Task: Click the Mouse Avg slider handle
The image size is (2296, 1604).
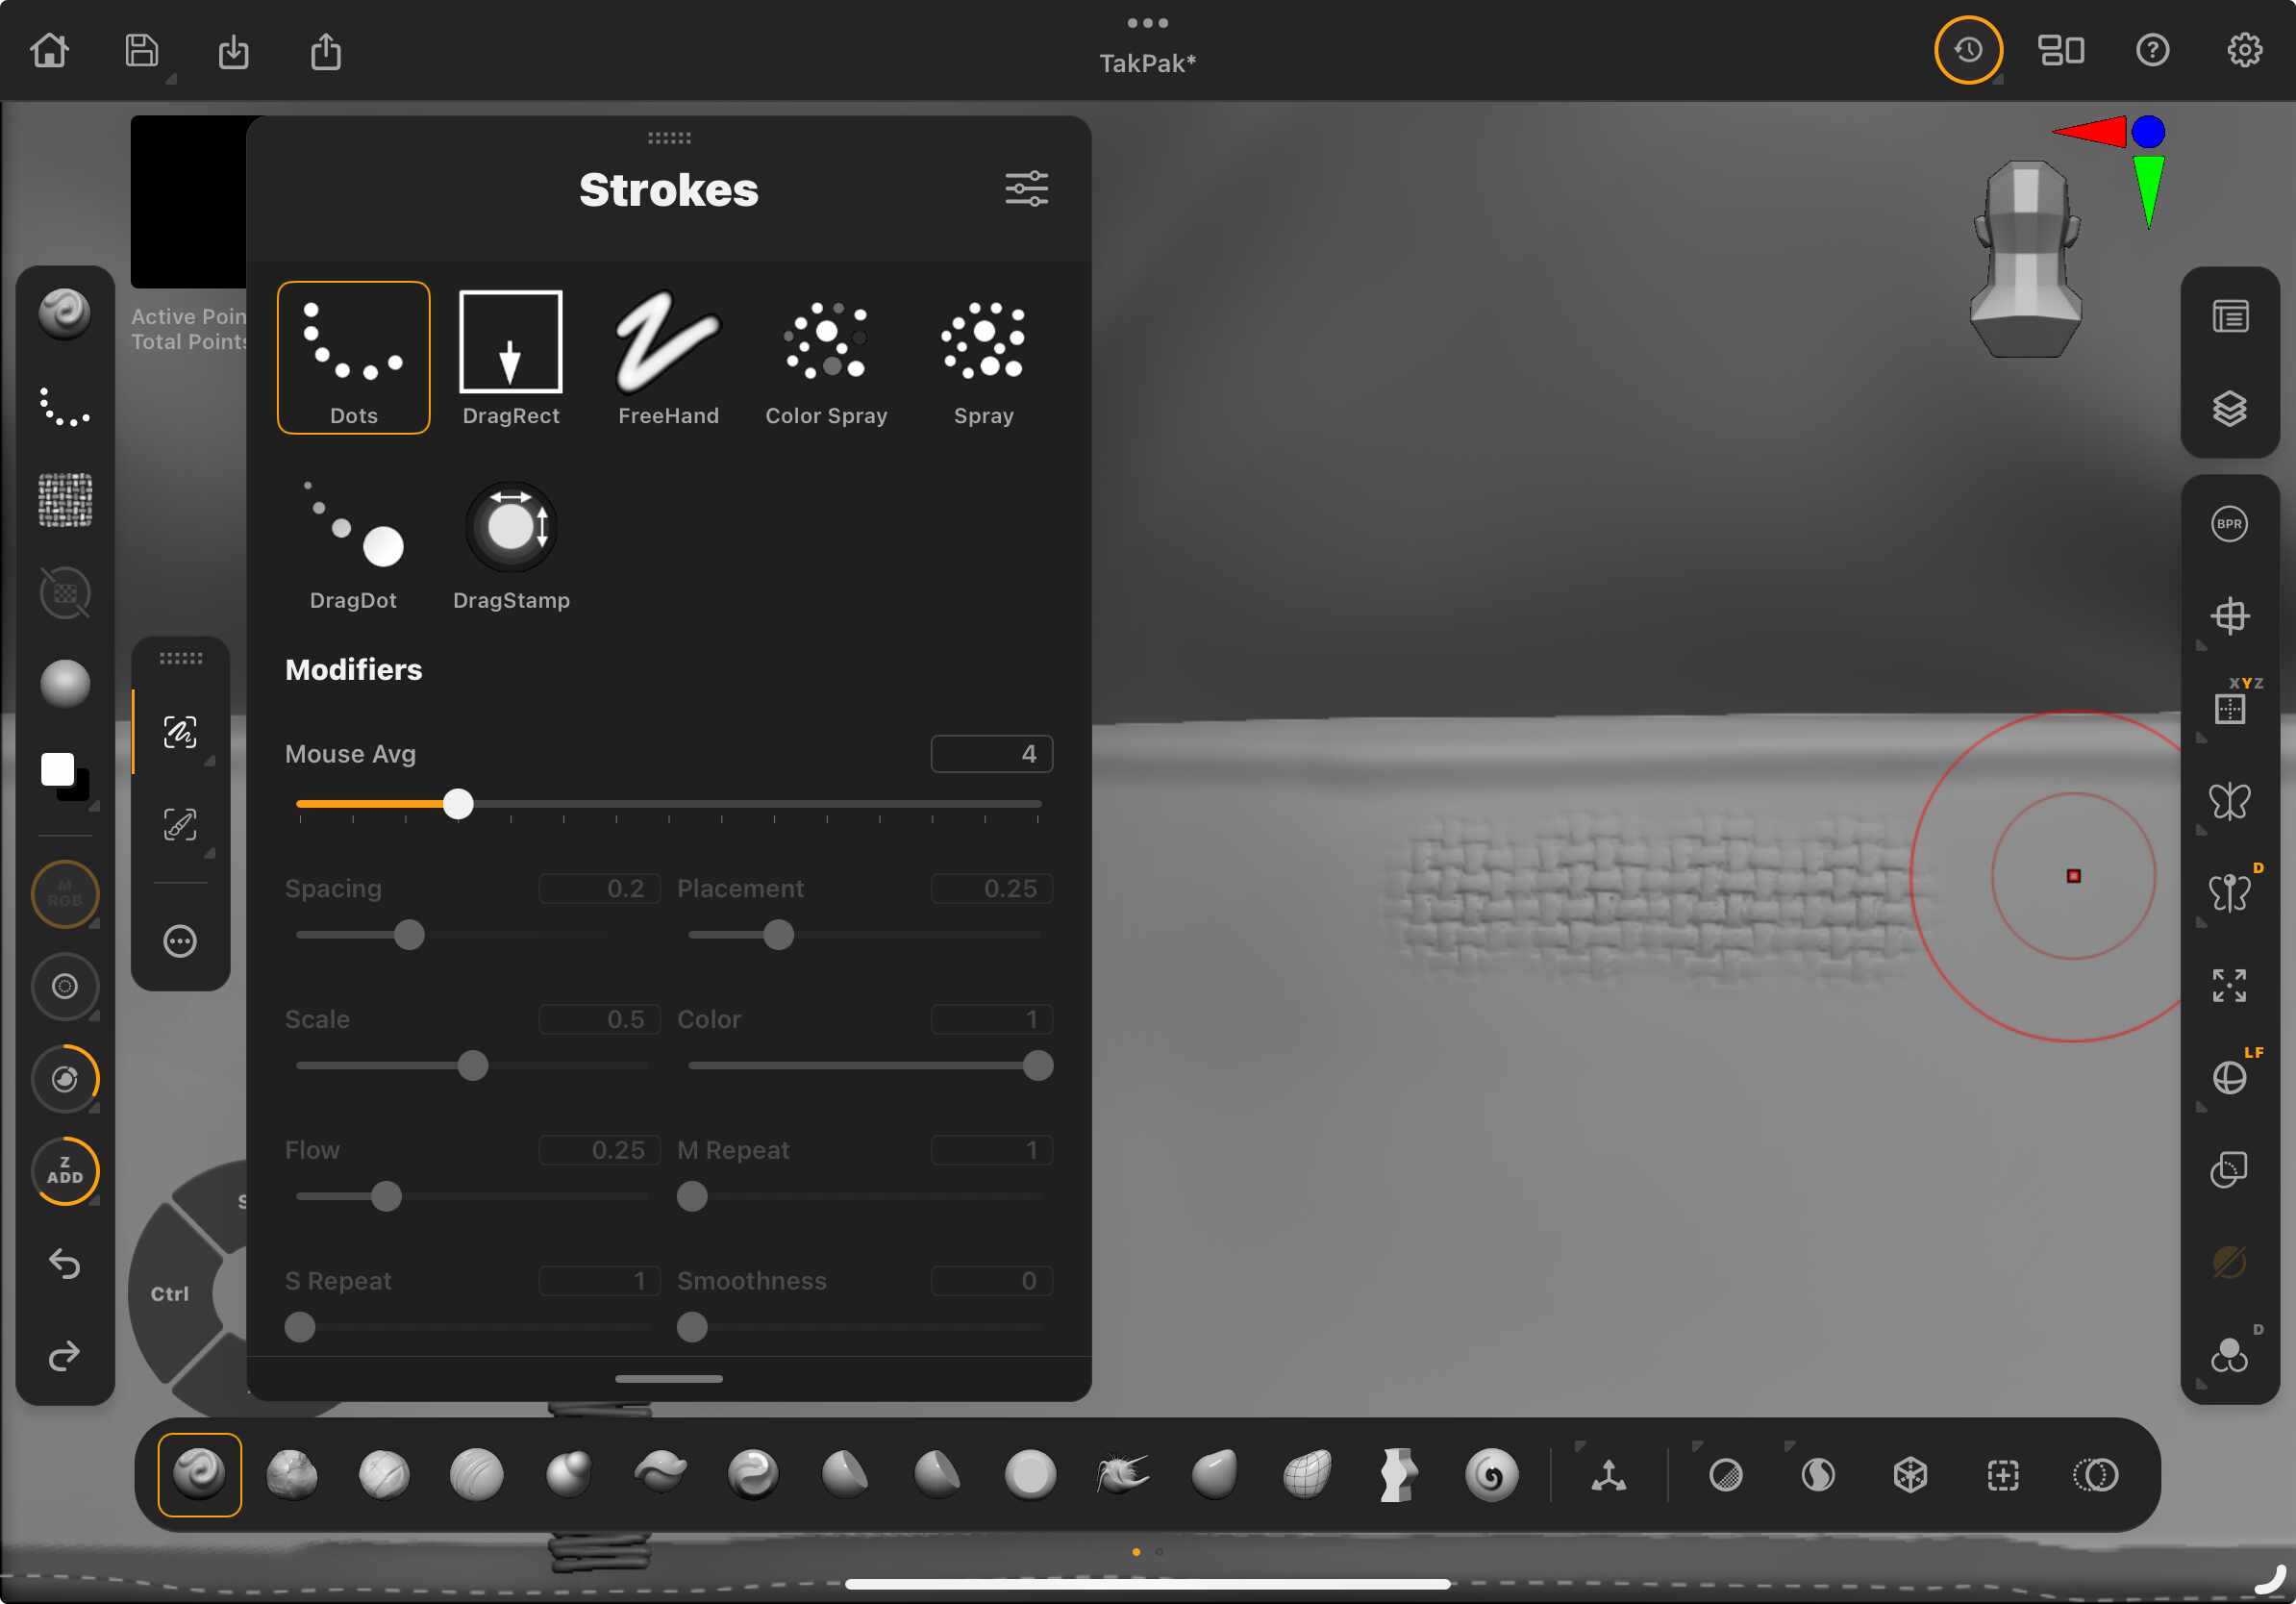Action: [x=458, y=804]
